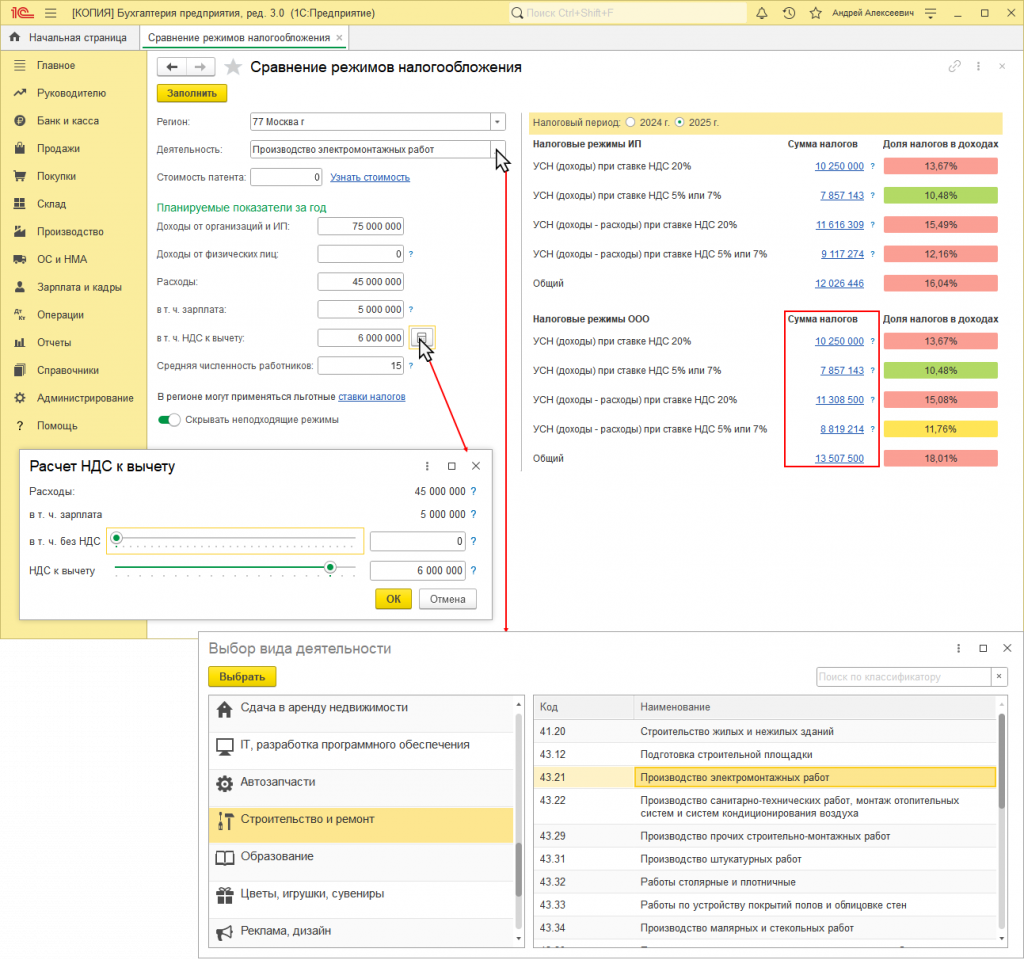Viewport: 1024px width, 960px height.
Task: Click Отмена in the VAT dialog
Action: 447,599
